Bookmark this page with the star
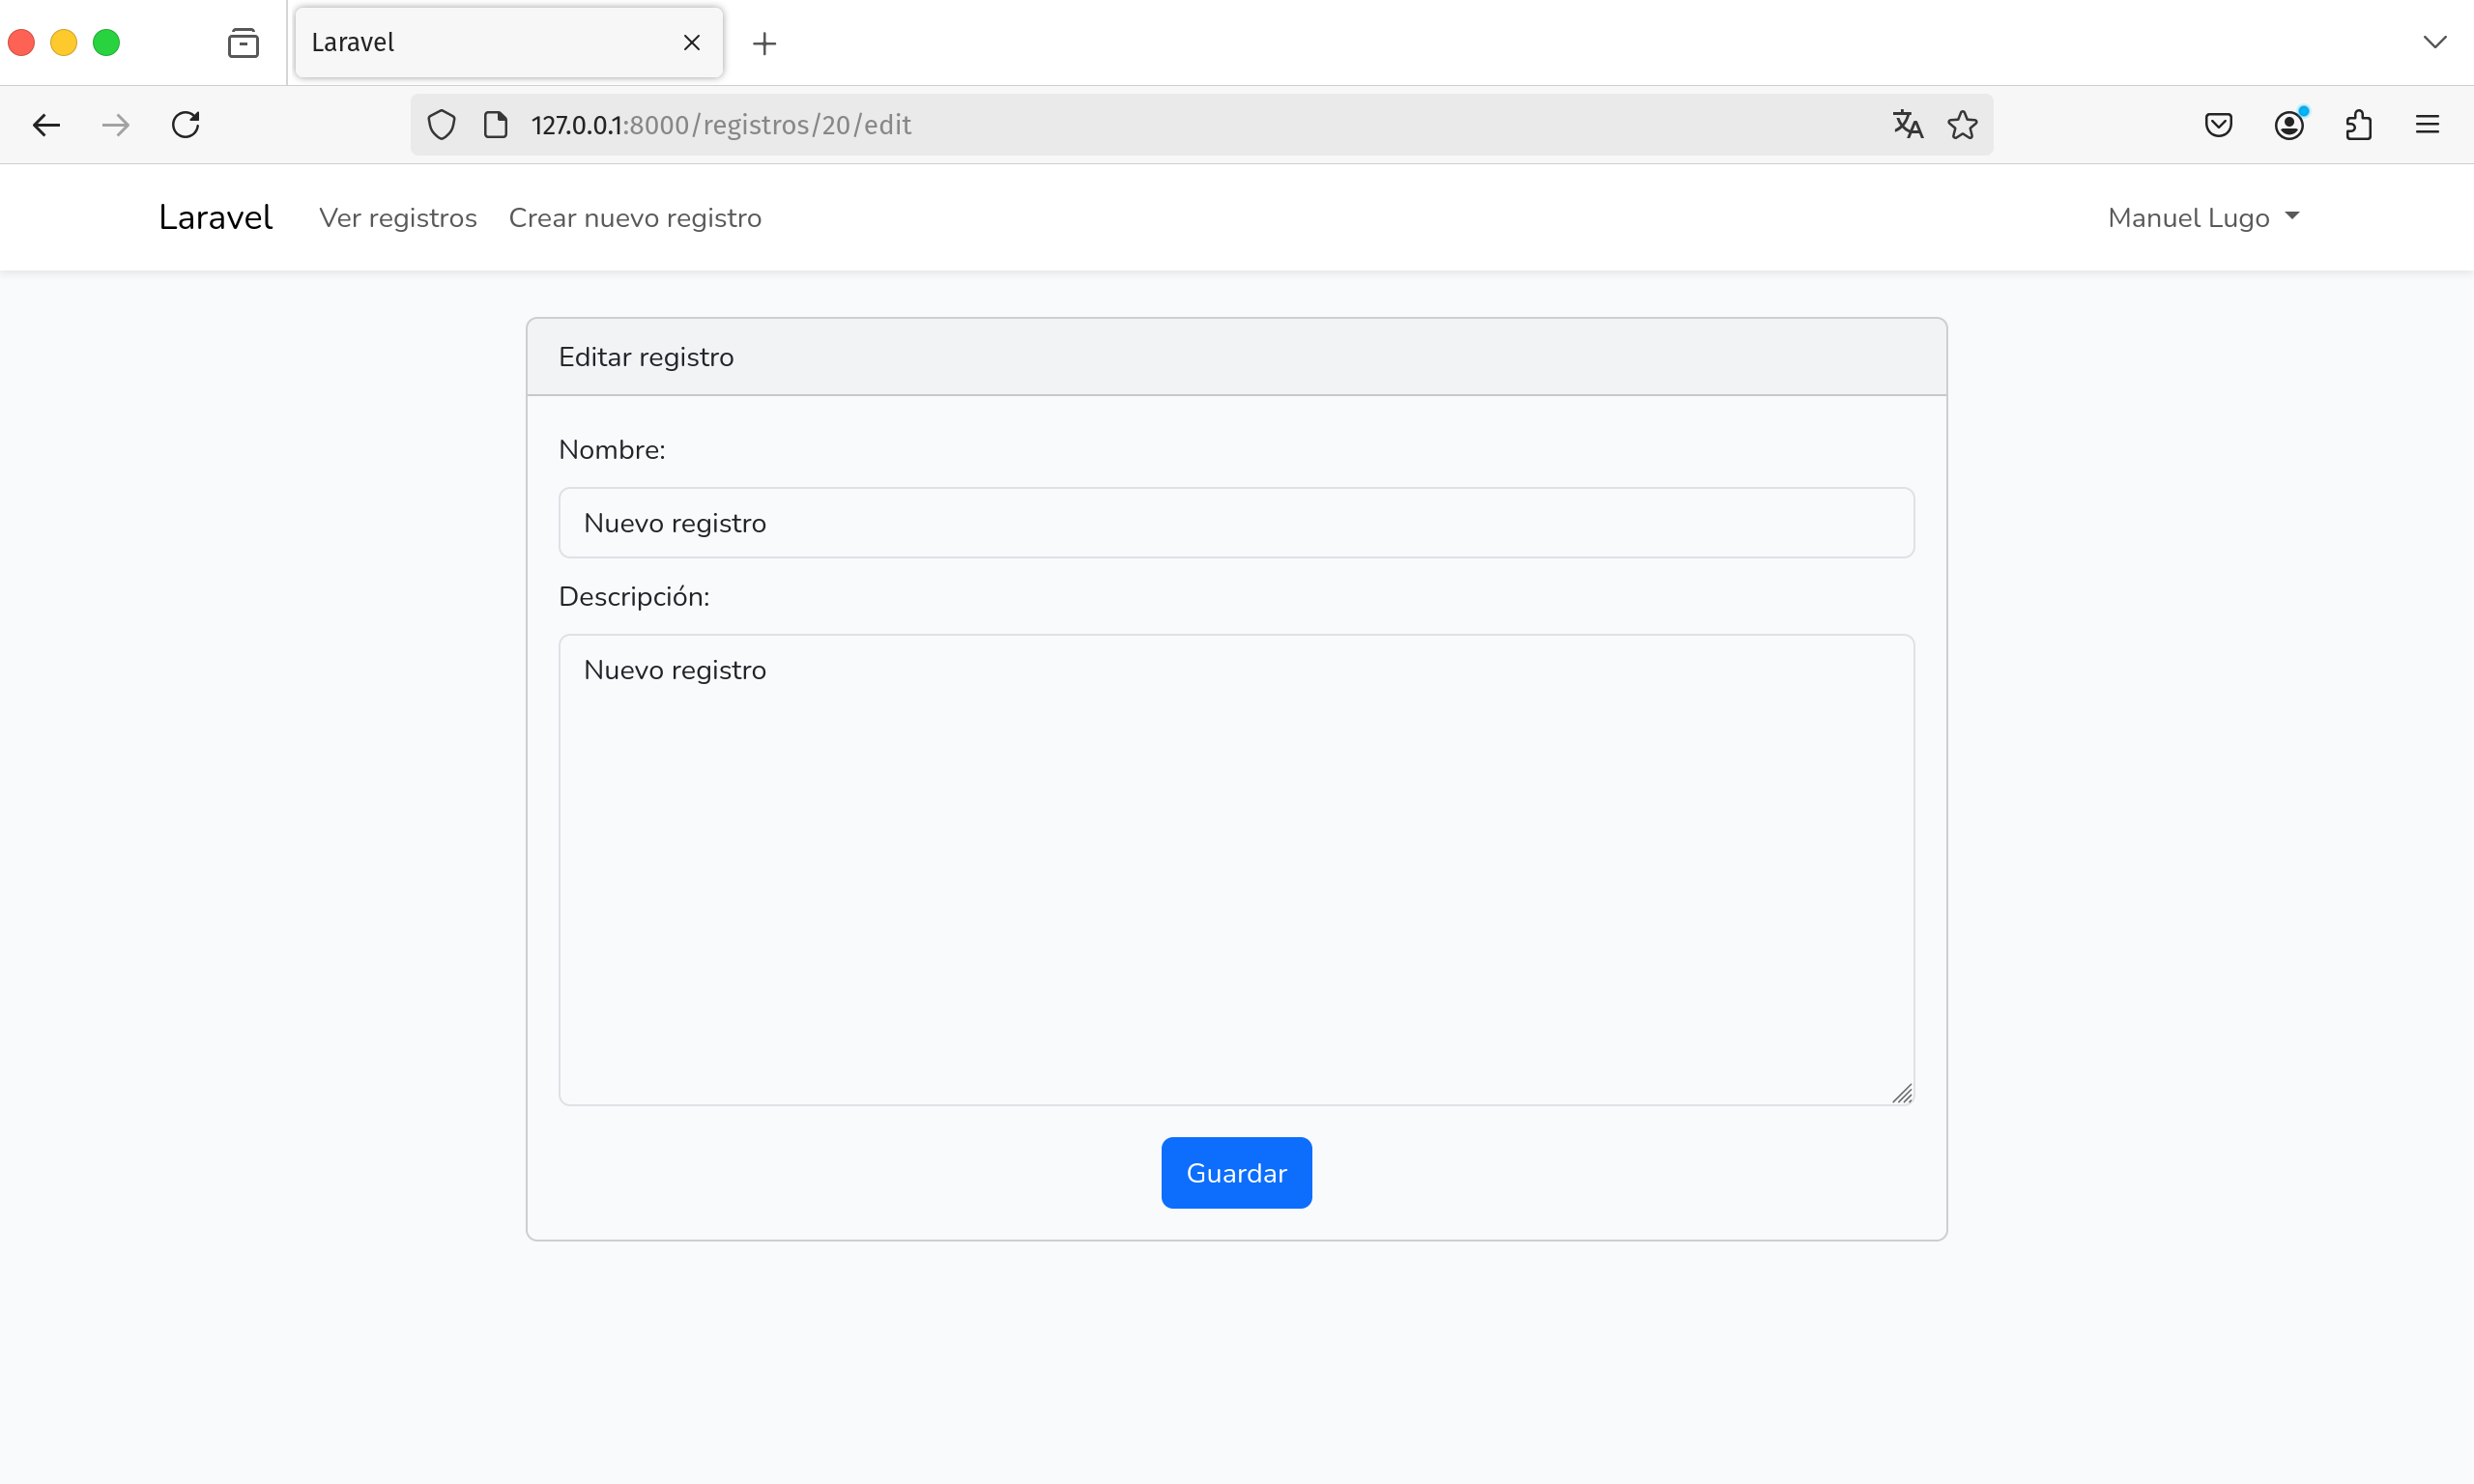The width and height of the screenshot is (2474, 1484). pyautogui.click(x=1962, y=125)
